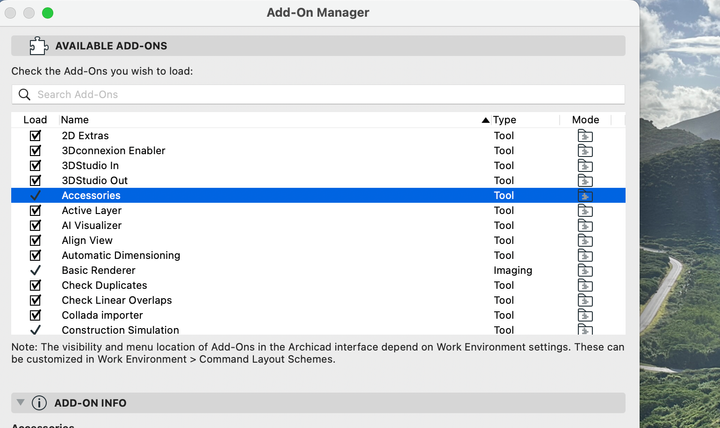Collapse the Add-On Info section triangle
The image size is (720, 428).
point(20,403)
